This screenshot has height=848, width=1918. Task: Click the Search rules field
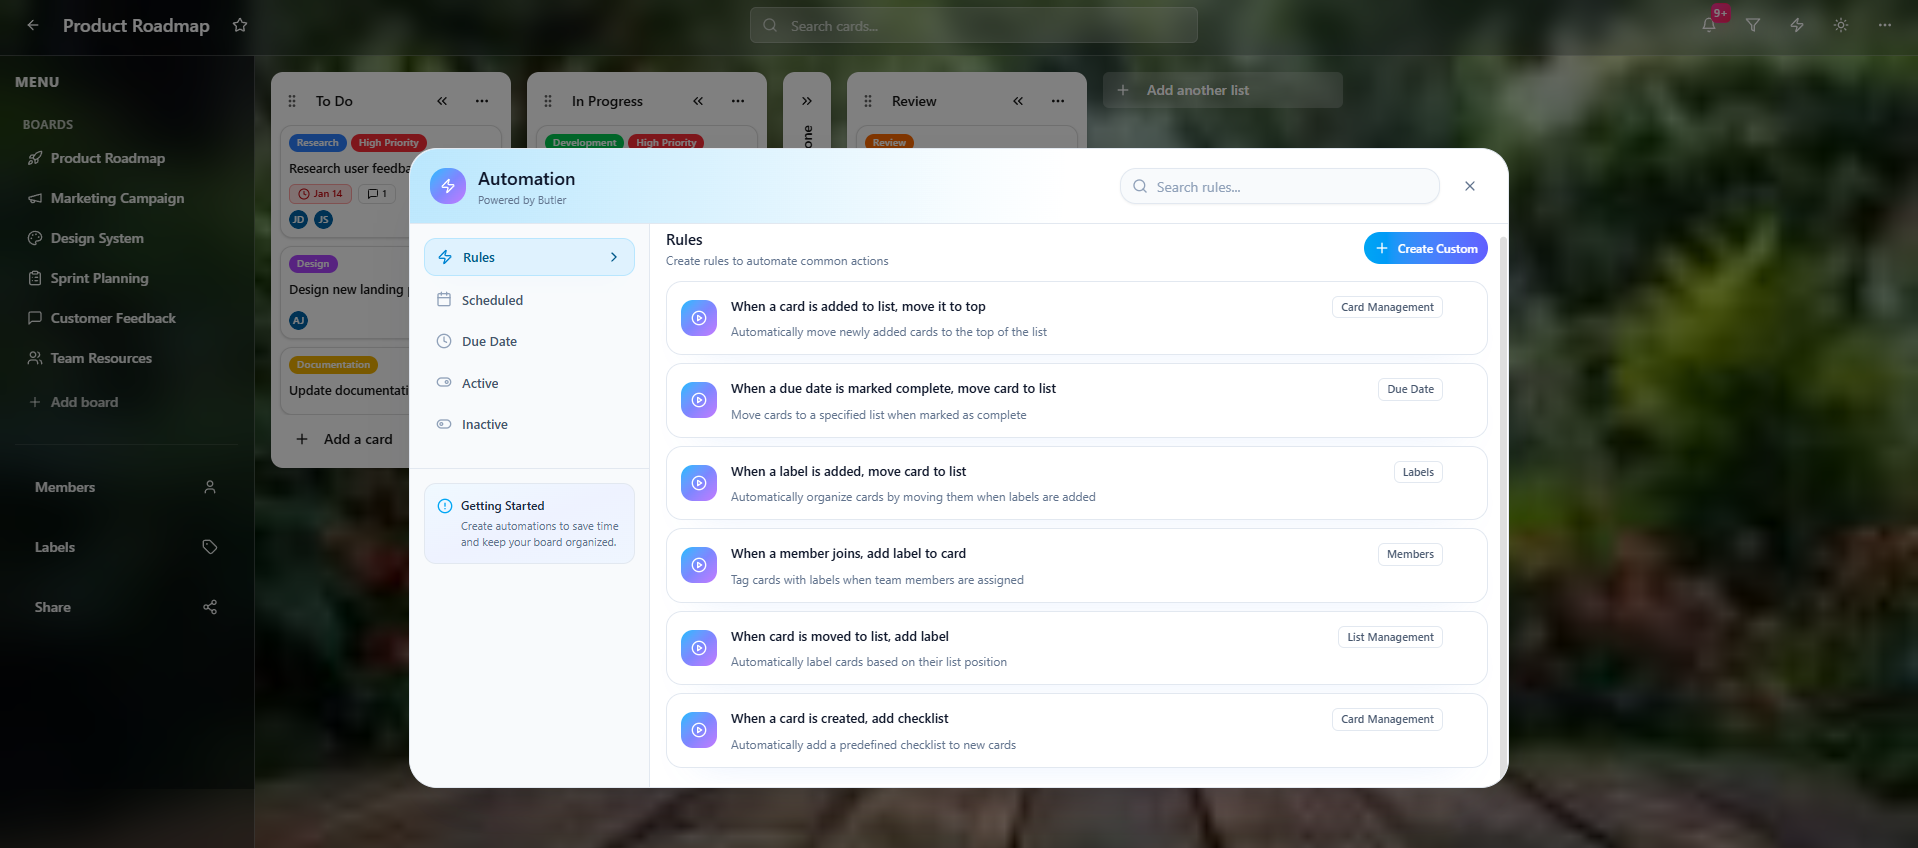coord(1280,187)
